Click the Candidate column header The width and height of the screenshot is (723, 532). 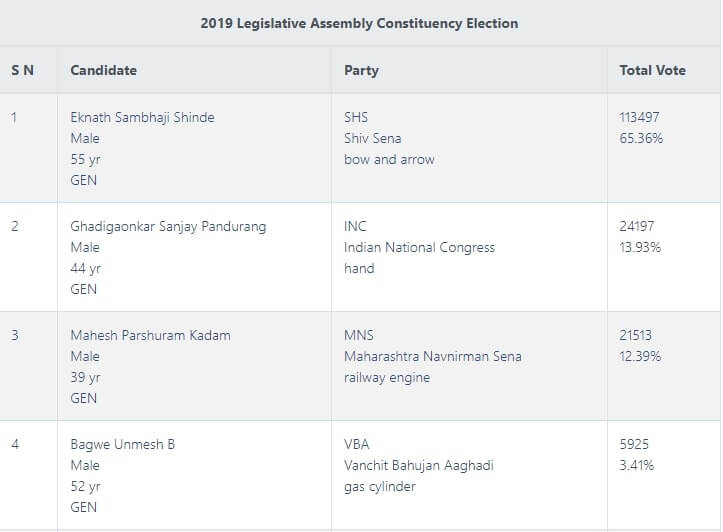click(104, 70)
